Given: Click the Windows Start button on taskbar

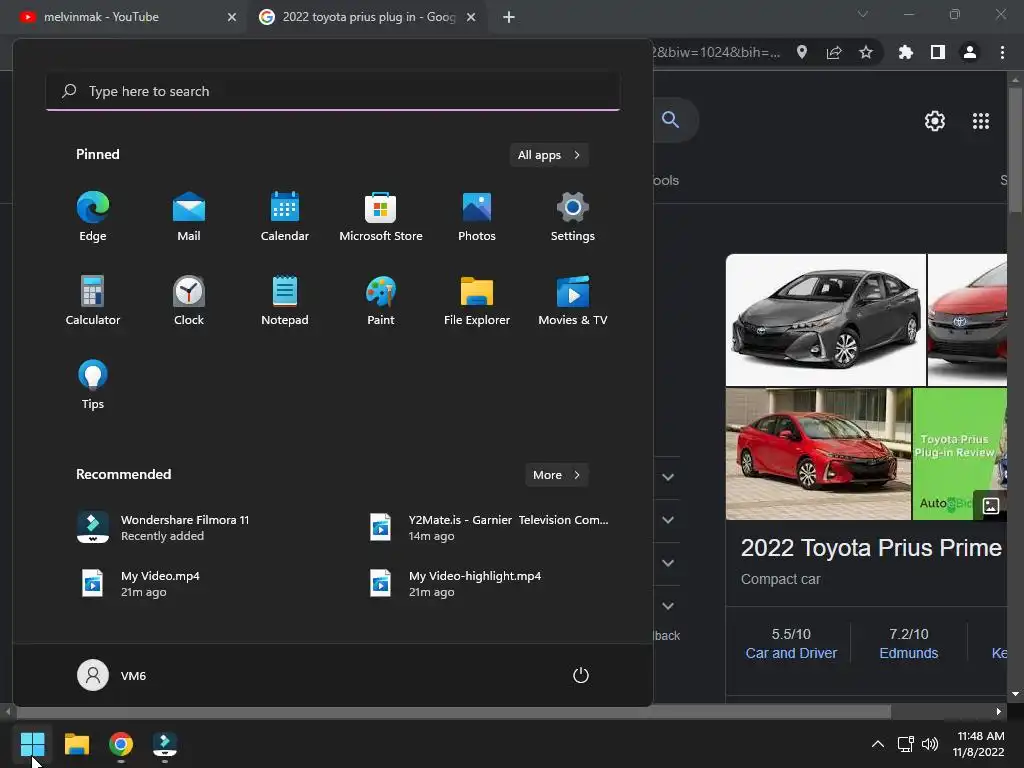Looking at the screenshot, I should pyautogui.click(x=32, y=744).
